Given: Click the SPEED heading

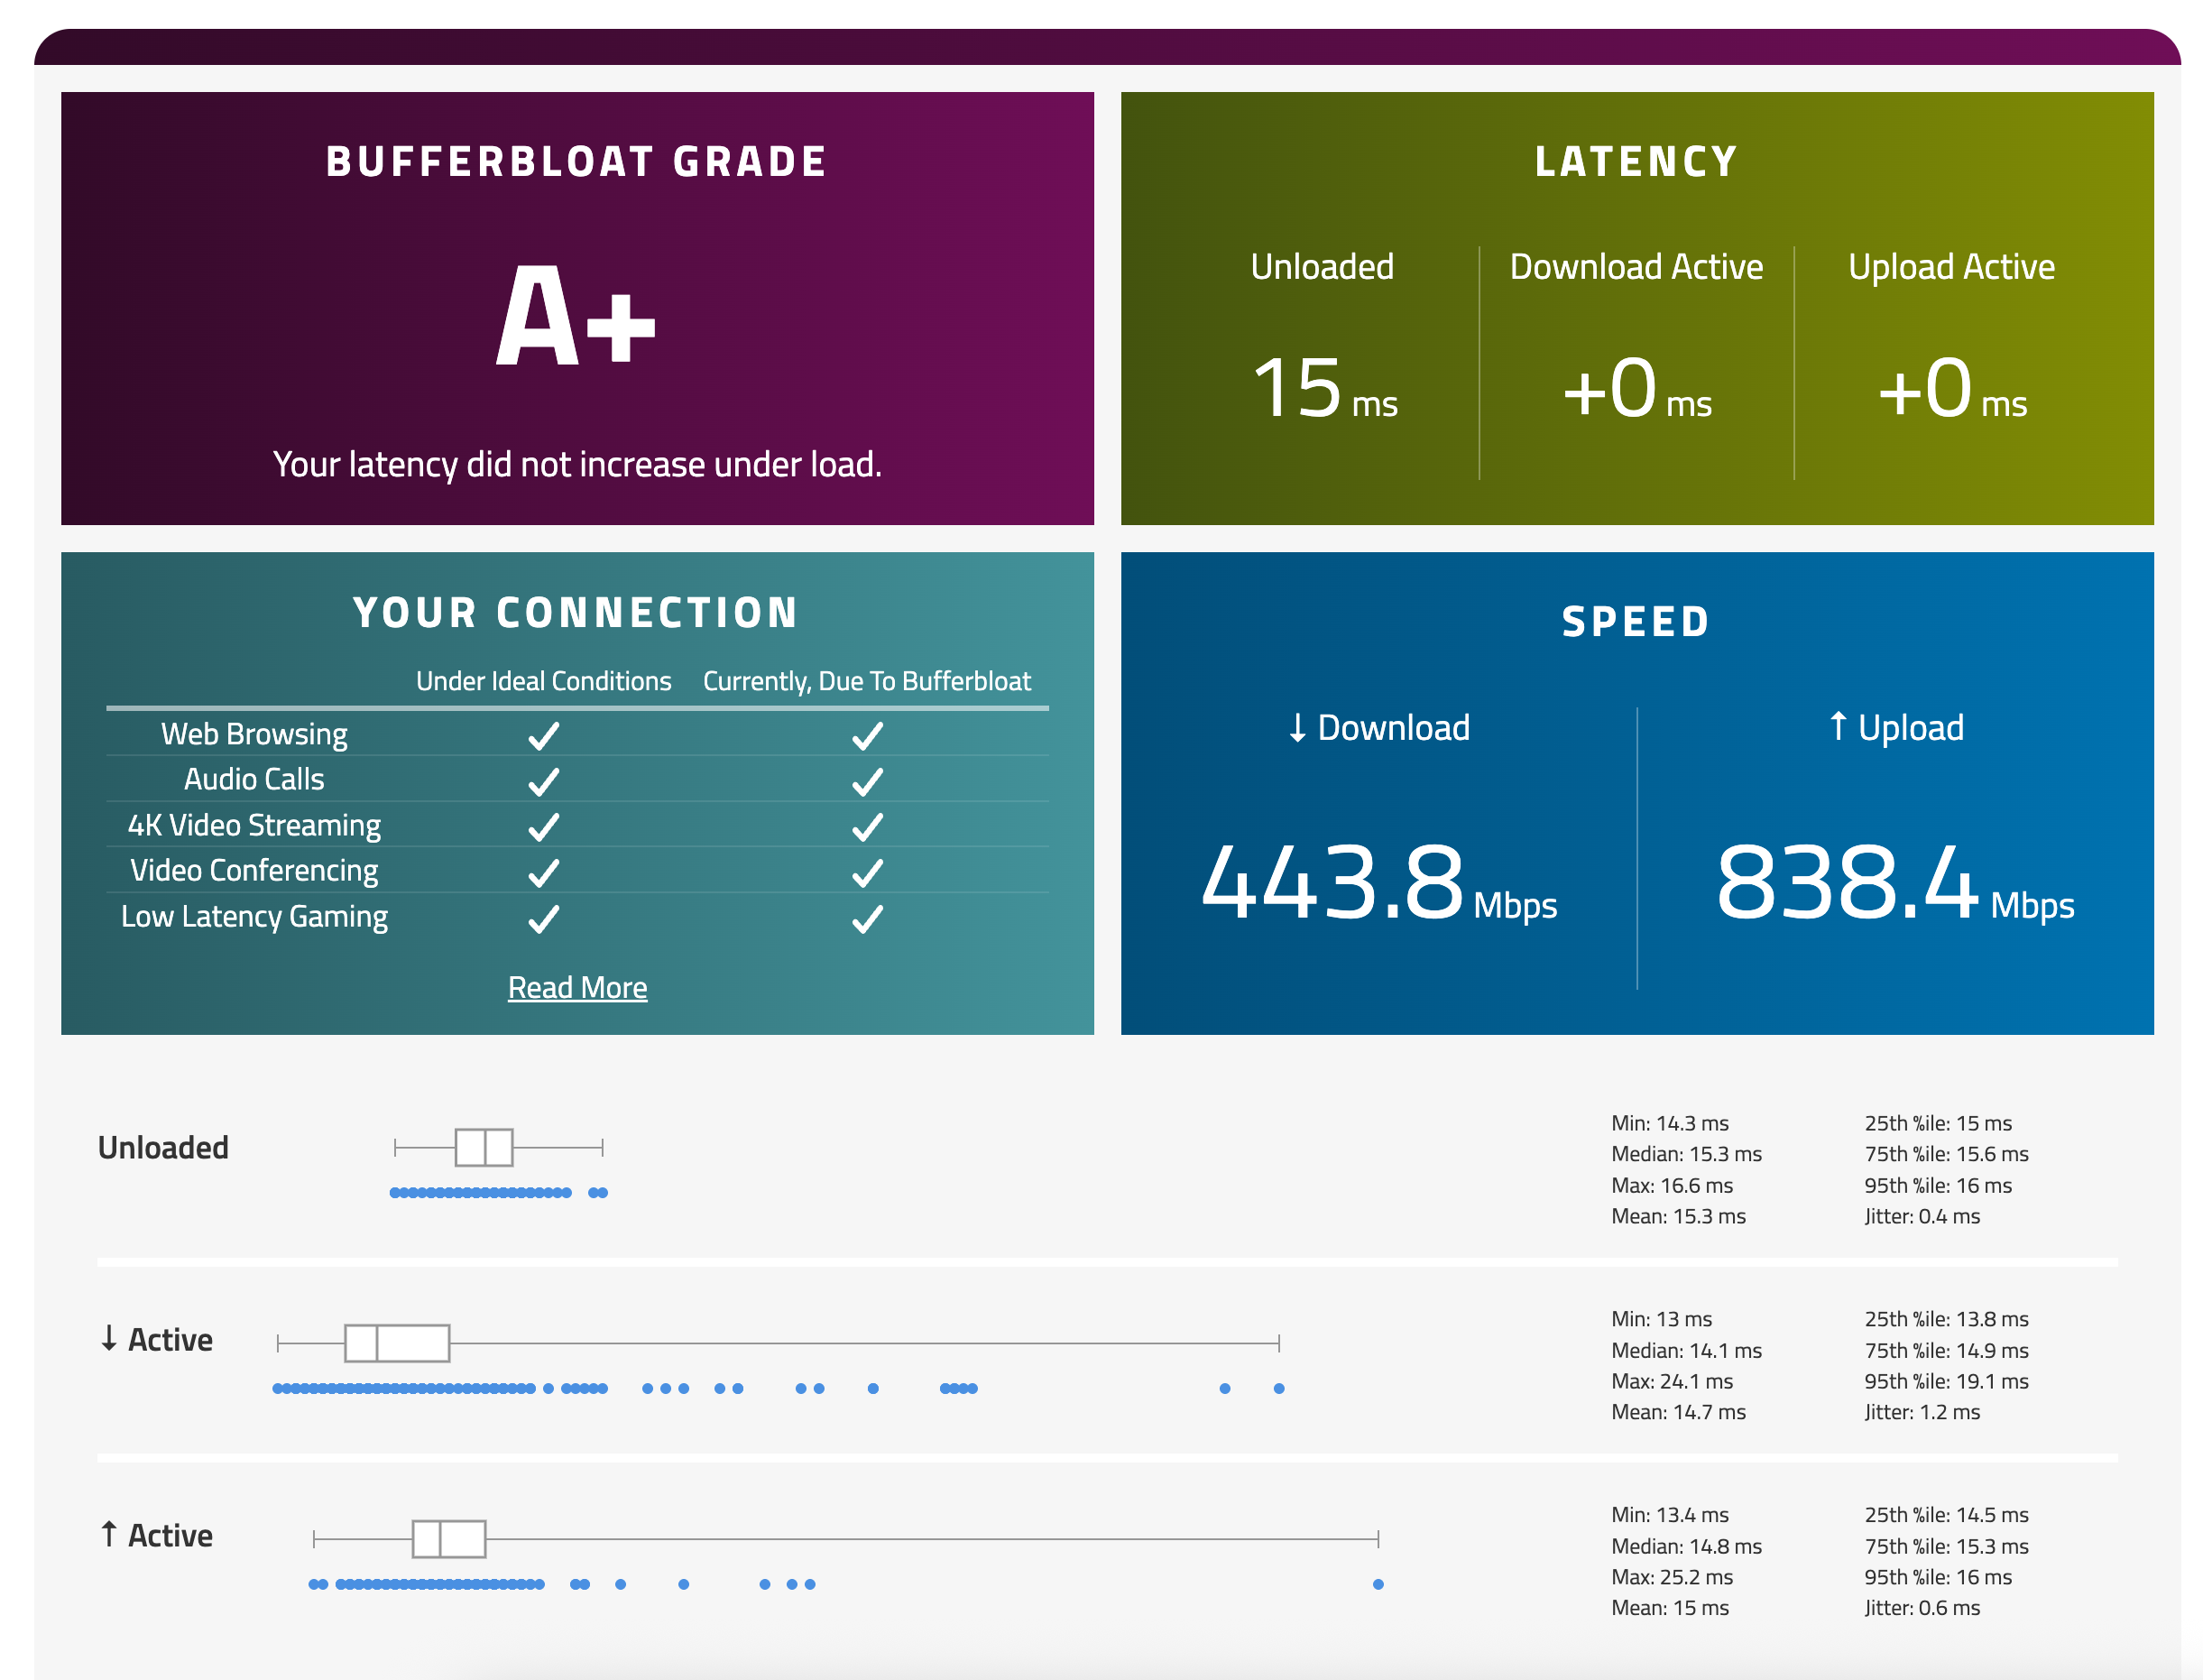Looking at the screenshot, I should 1636,621.
